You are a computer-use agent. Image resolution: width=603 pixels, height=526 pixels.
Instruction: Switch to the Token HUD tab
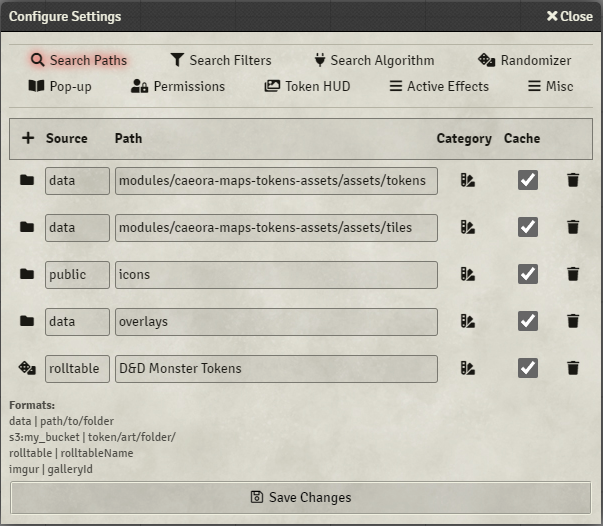(x=307, y=87)
